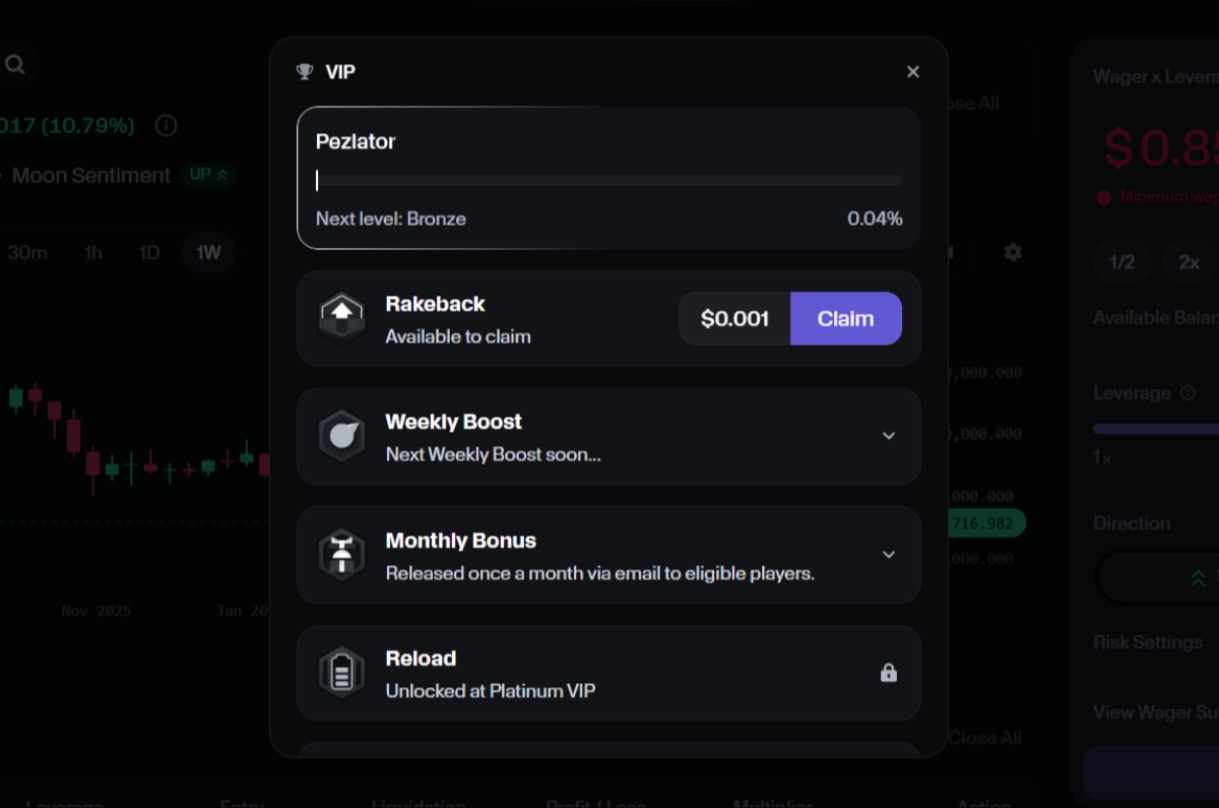Toggle the Moon Sentiment UP badge

(209, 175)
